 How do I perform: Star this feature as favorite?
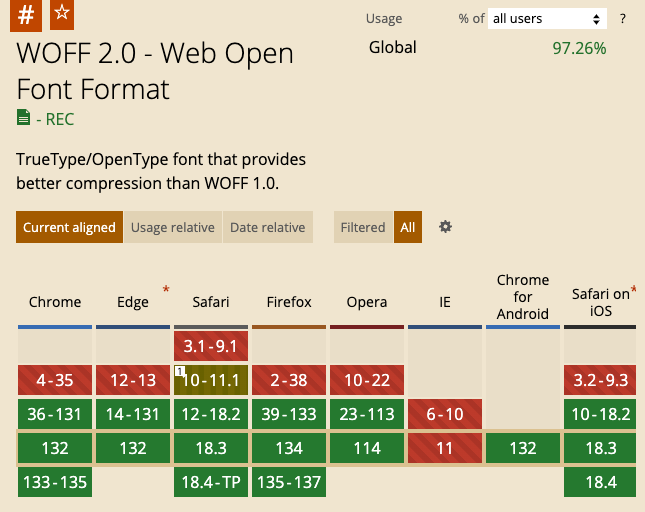pyautogui.click(x=62, y=14)
